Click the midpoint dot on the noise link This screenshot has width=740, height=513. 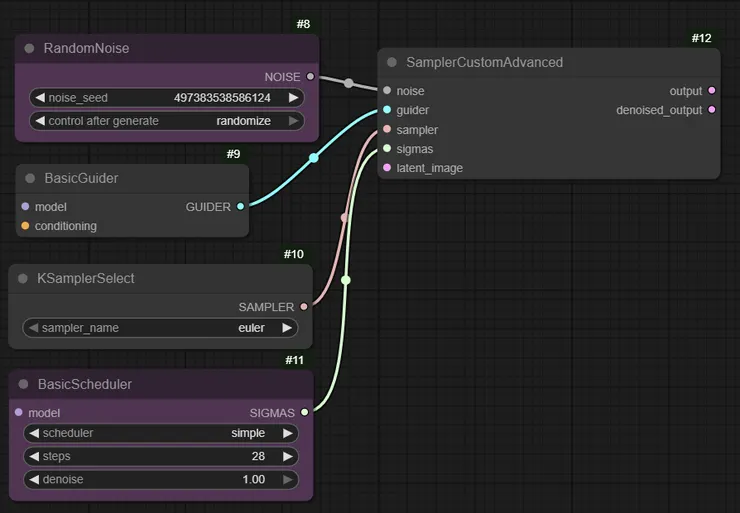click(349, 83)
